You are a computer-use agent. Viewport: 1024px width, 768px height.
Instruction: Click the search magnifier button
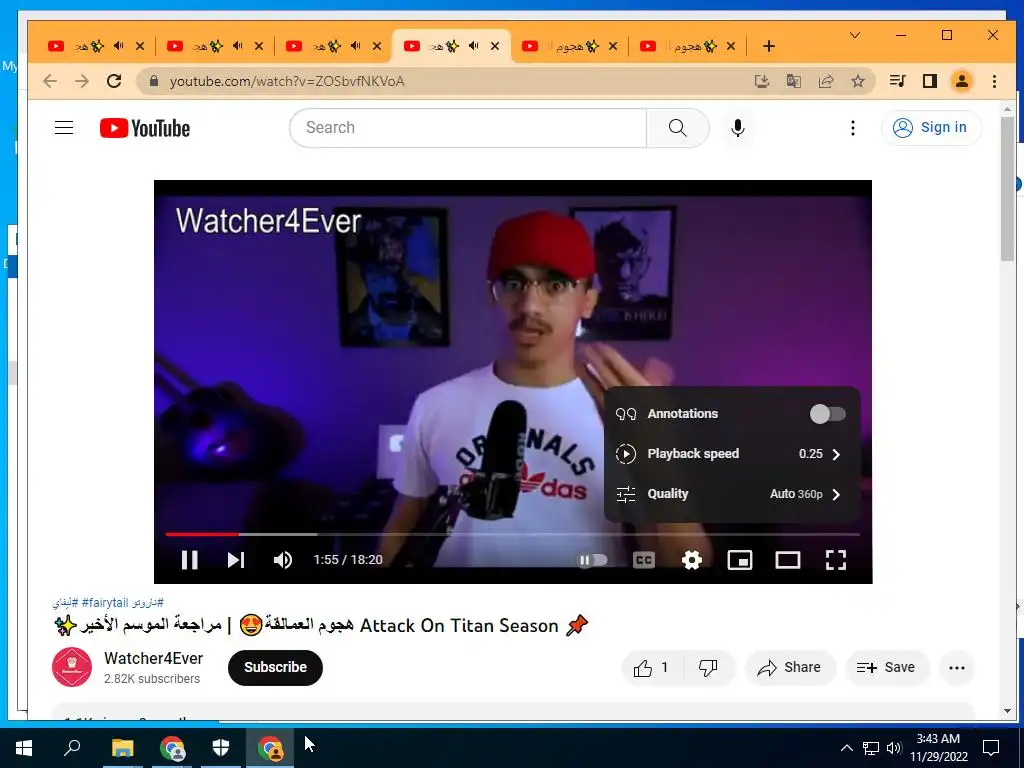coord(677,128)
